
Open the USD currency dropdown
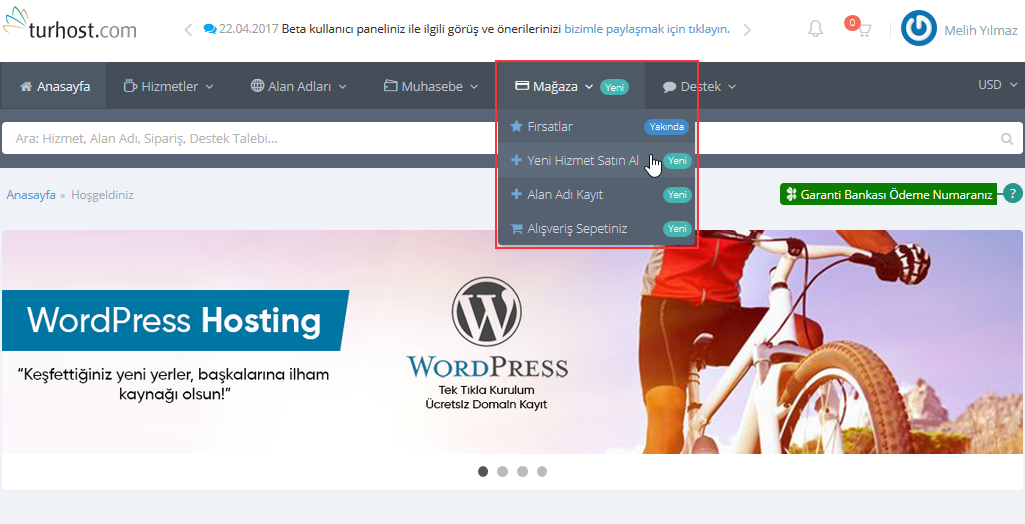tap(995, 85)
